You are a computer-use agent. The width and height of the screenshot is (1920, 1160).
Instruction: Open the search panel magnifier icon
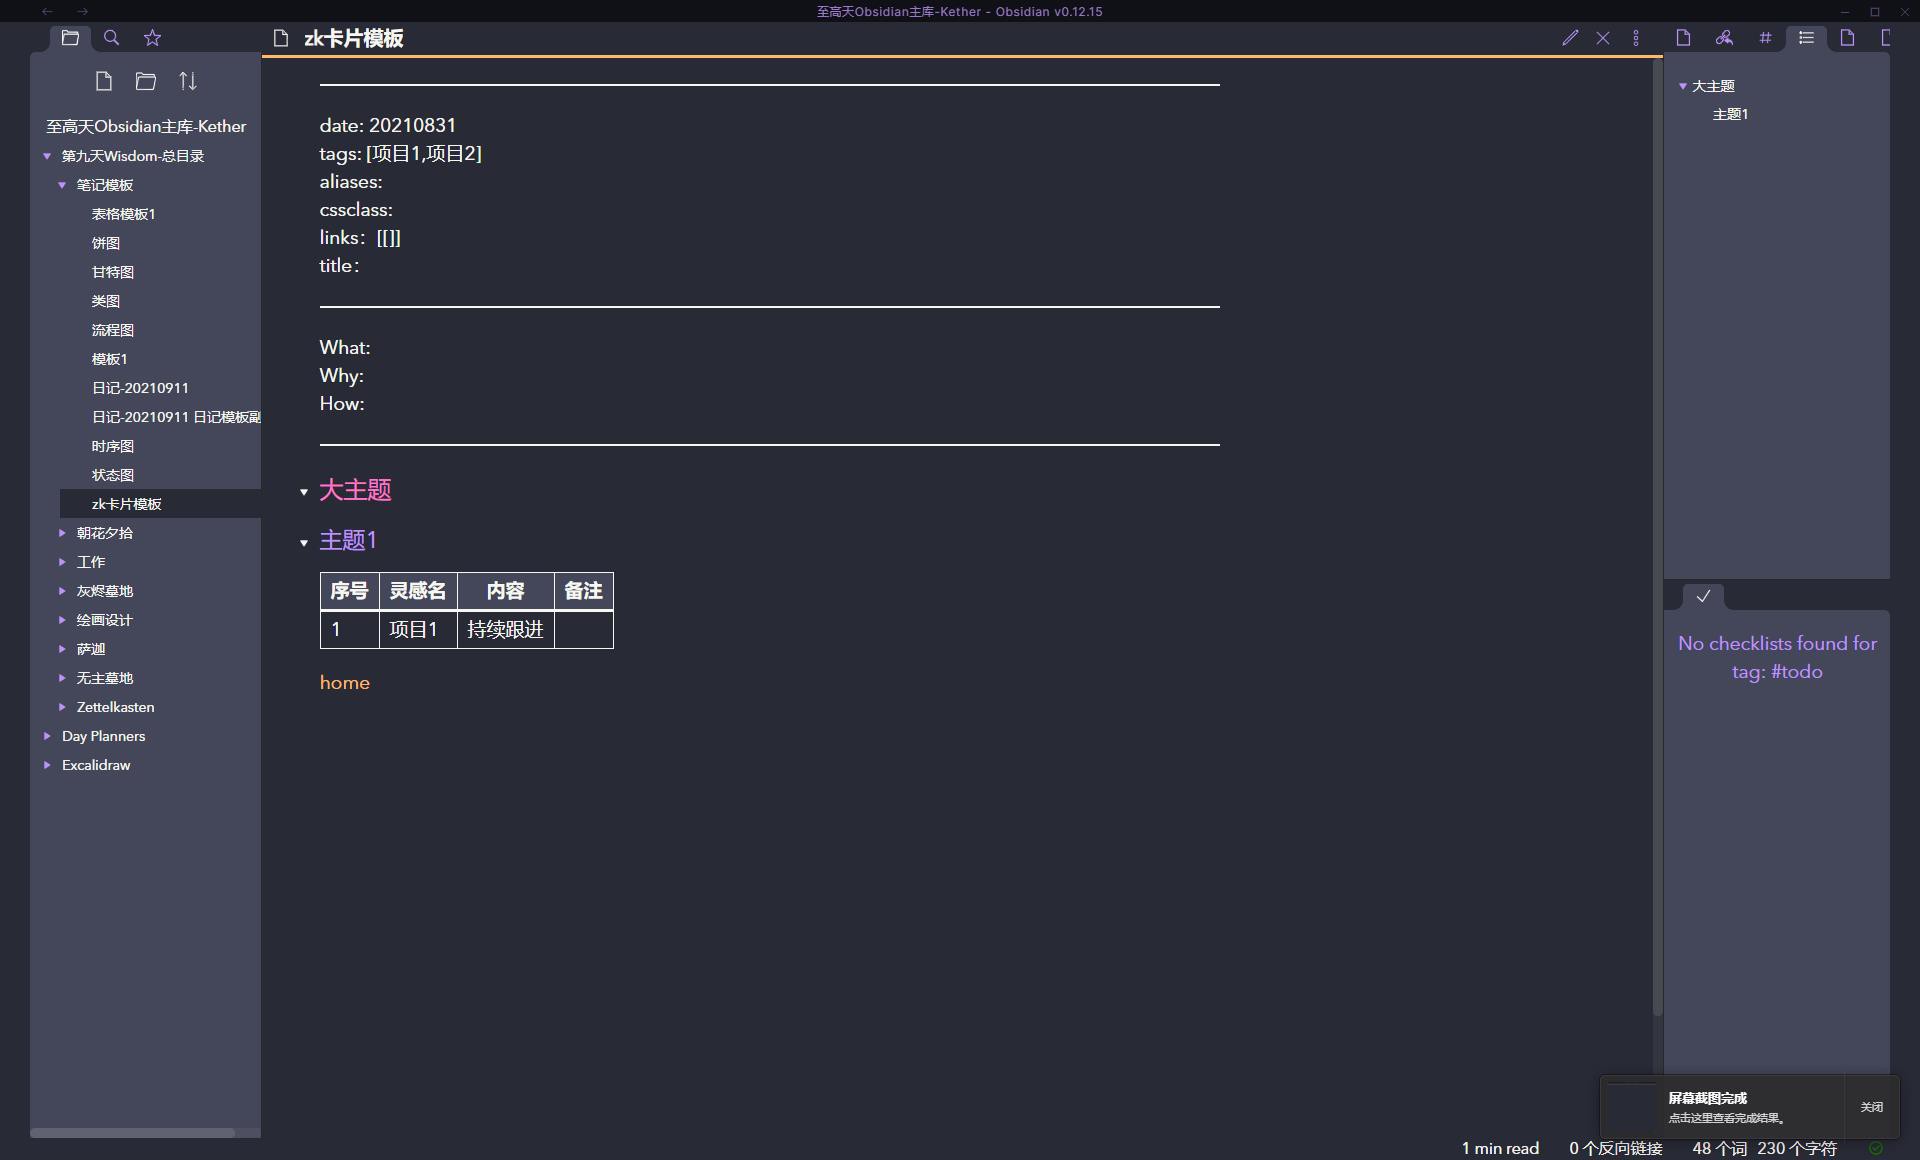(x=111, y=38)
